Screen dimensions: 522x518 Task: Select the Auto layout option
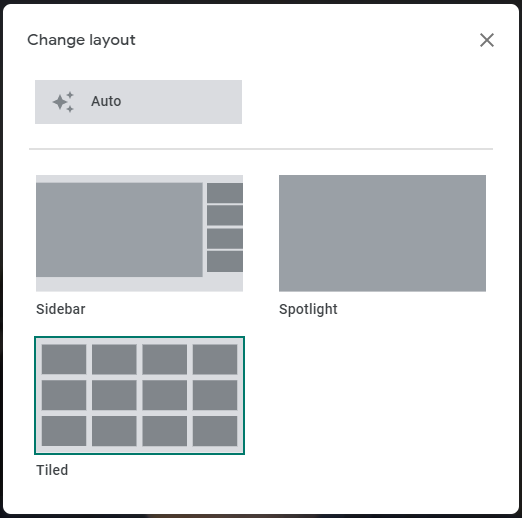pyautogui.click(x=138, y=102)
